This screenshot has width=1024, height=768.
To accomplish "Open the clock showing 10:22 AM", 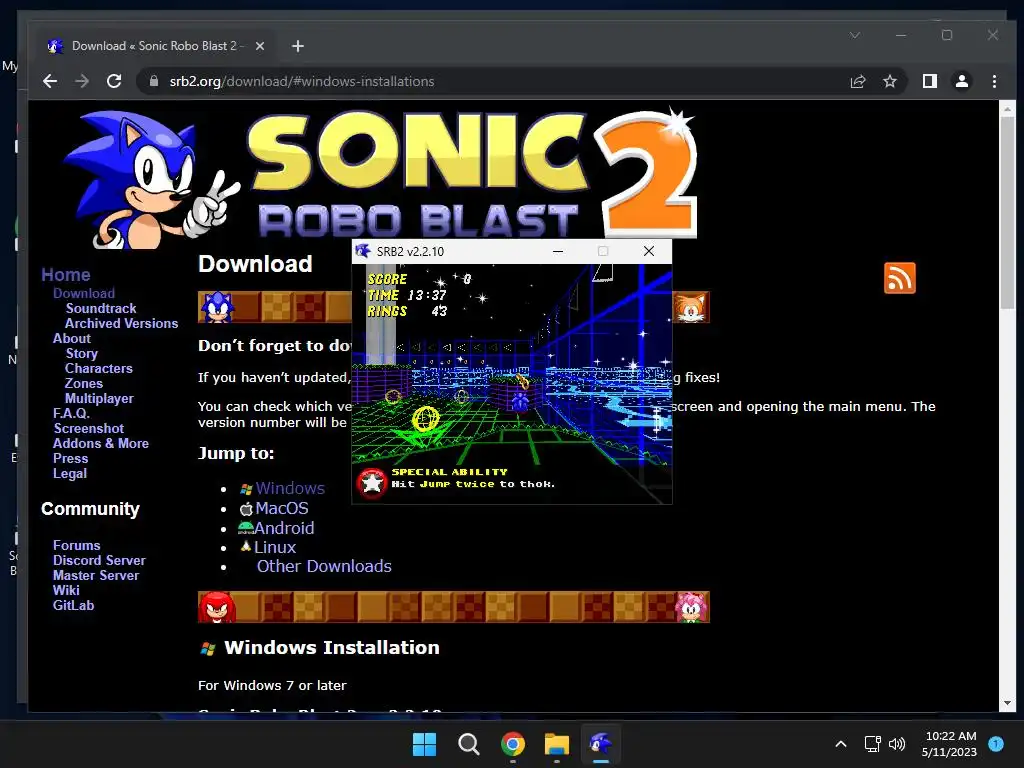I will tap(950, 744).
